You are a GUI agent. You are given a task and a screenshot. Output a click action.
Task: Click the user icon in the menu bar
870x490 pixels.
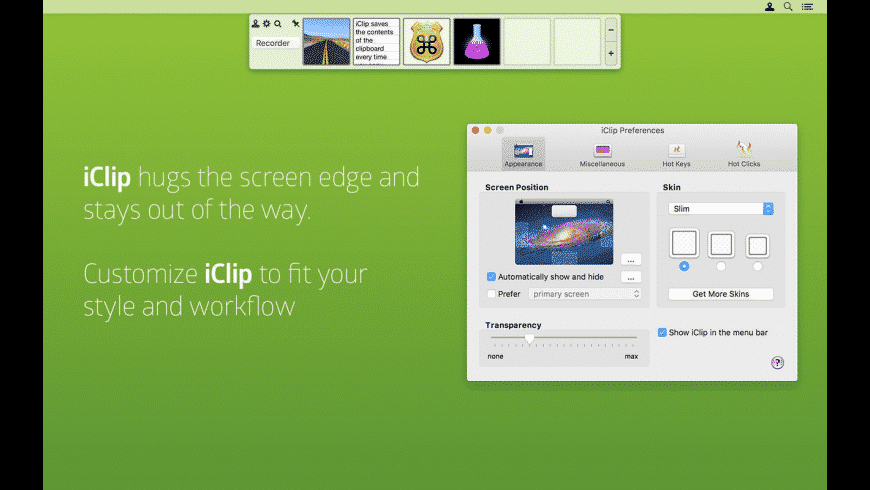click(x=770, y=7)
